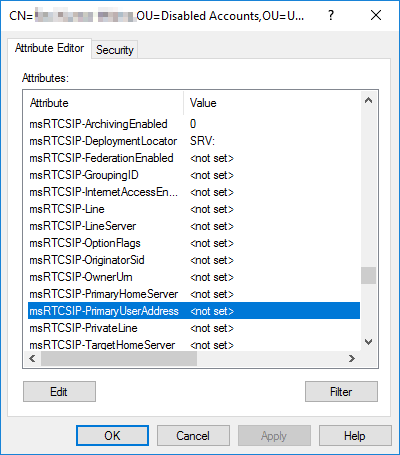The width and height of the screenshot is (400, 455).
Task: Dismiss the dialog using Cancel
Action: pyautogui.click(x=193, y=436)
